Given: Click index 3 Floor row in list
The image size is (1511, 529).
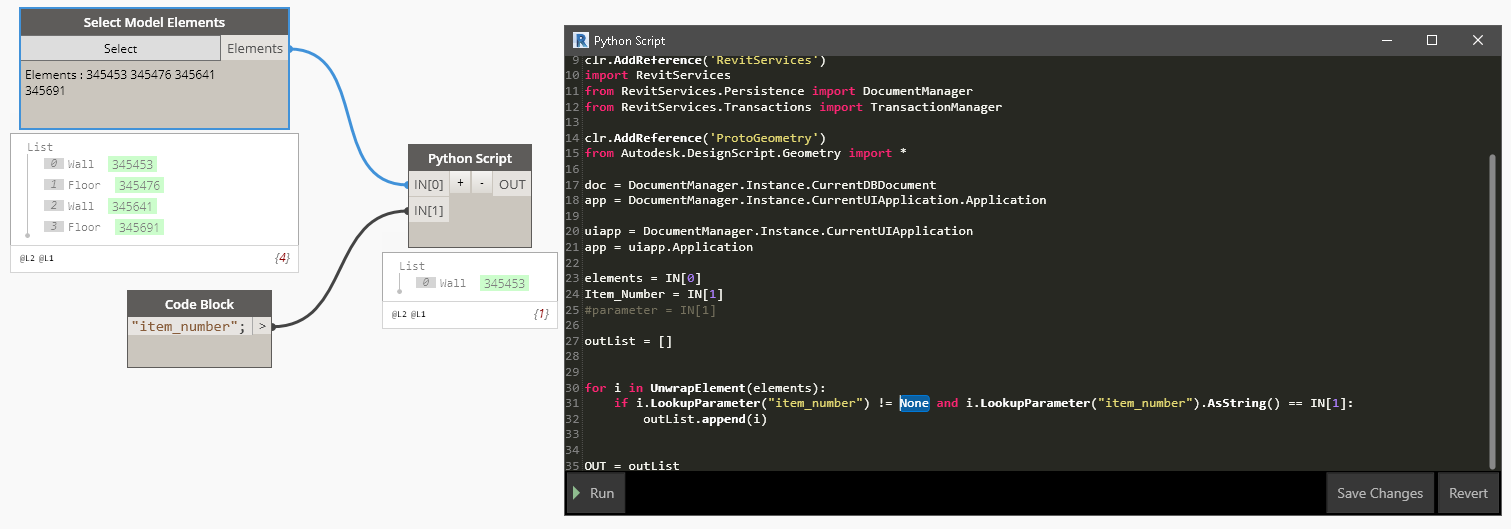Looking at the screenshot, I should click(103, 227).
